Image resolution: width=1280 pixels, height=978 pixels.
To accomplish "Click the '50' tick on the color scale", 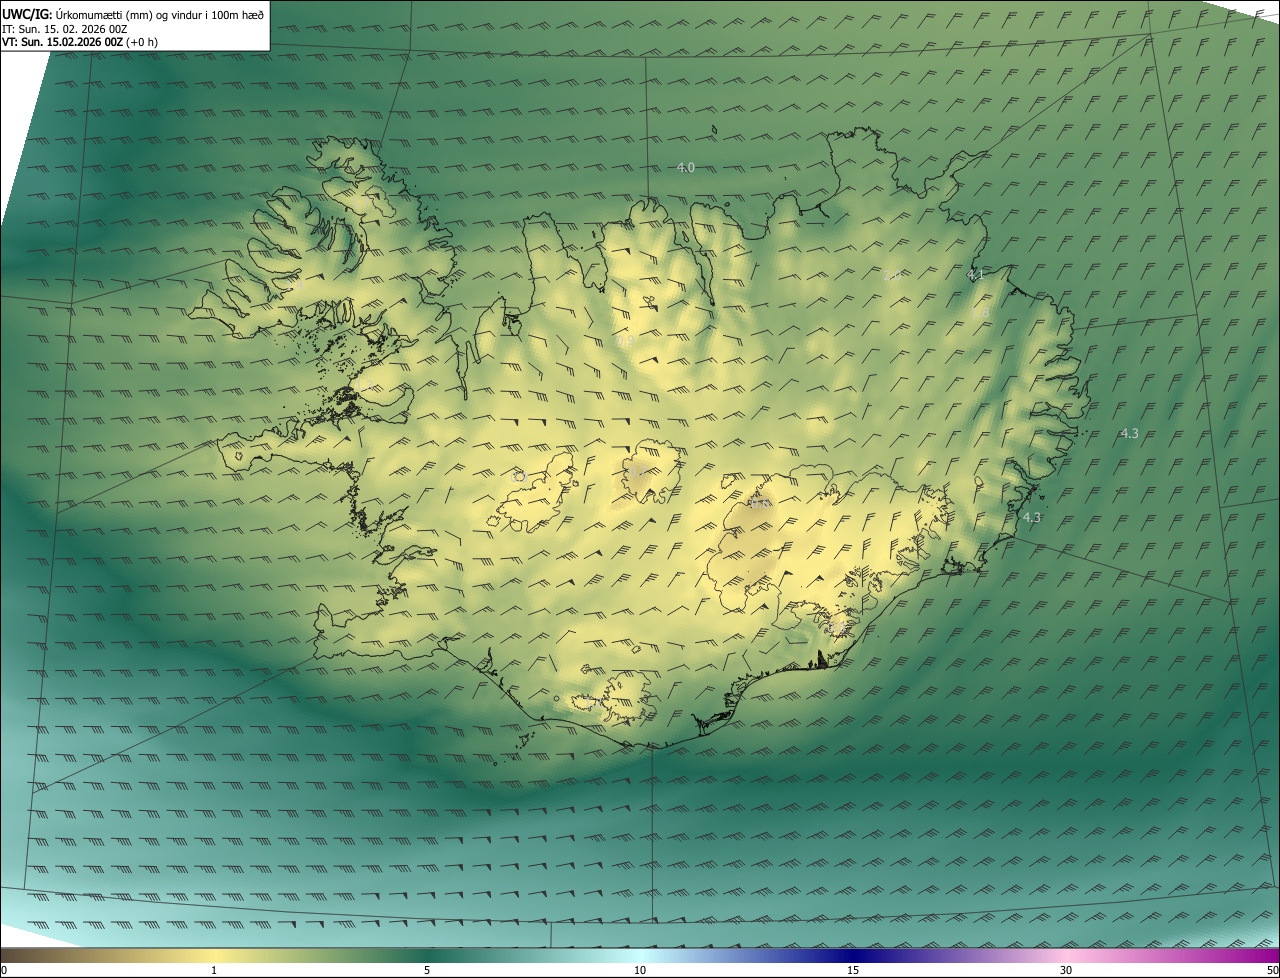I will [x=1273, y=971].
